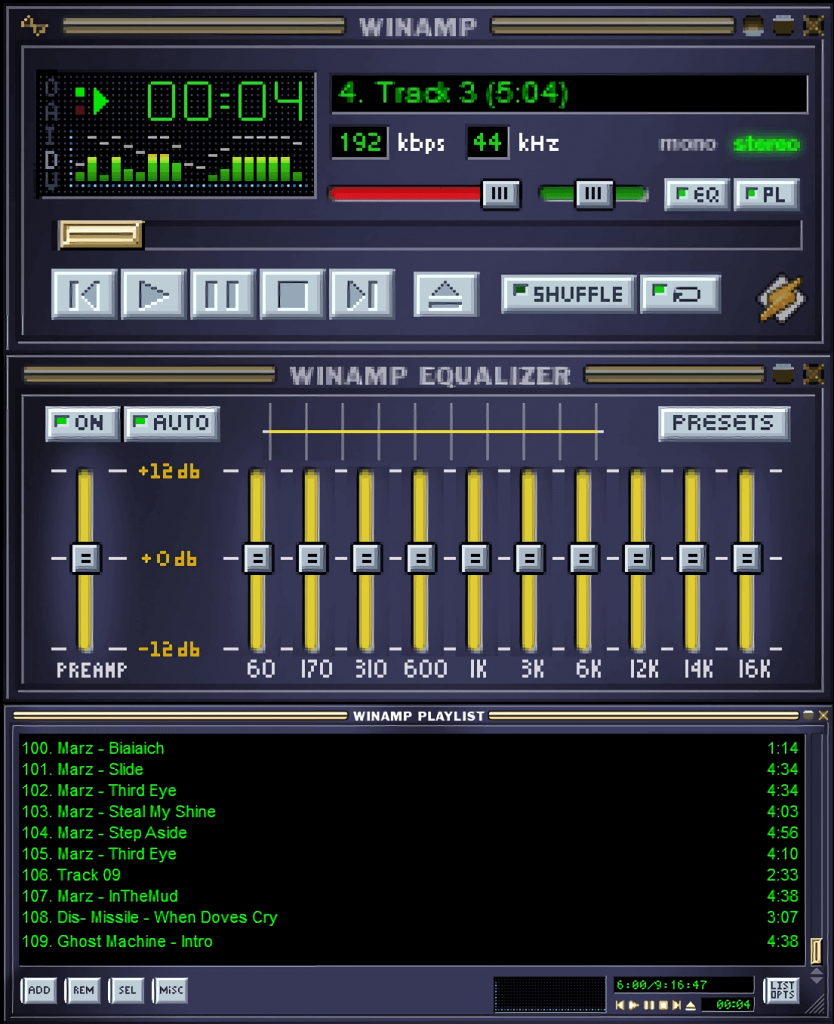Click the playlist mini stop icon
This screenshot has height=1024, width=834.
tap(663, 1005)
